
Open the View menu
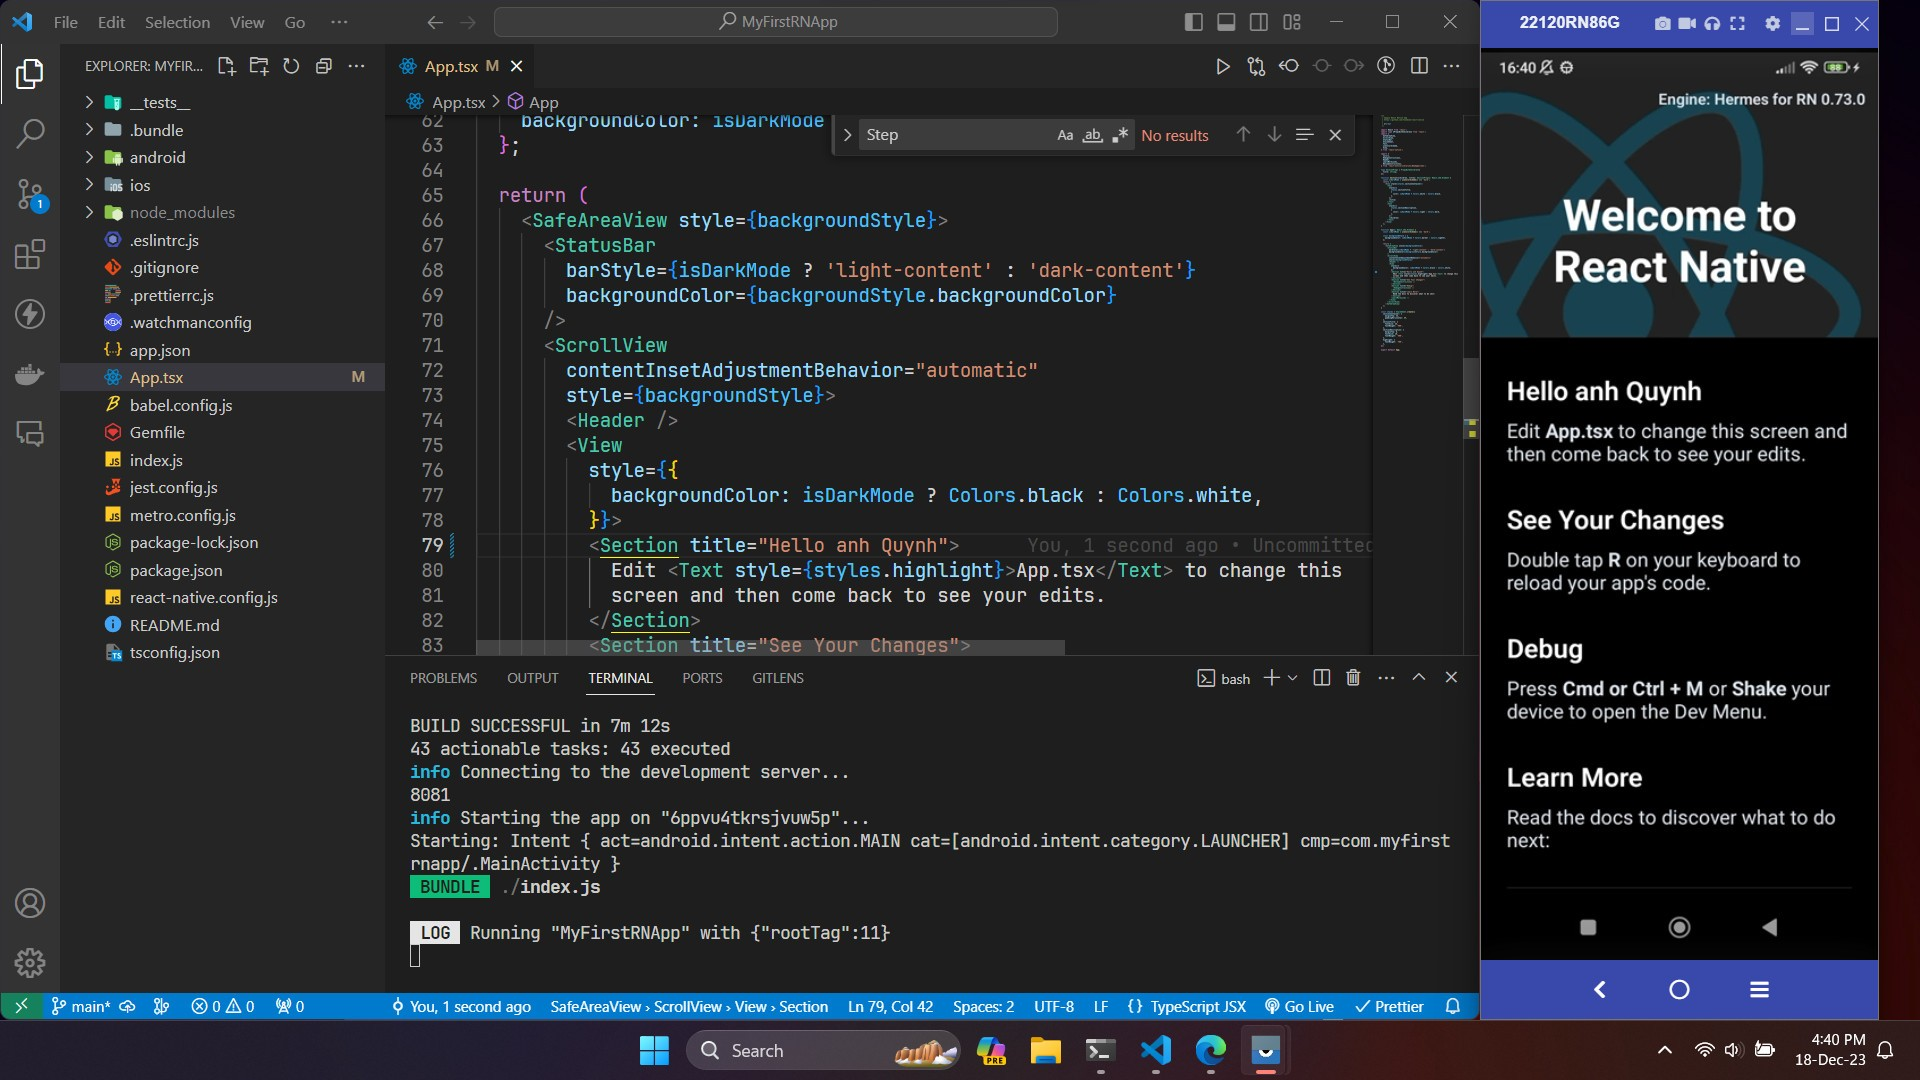(x=247, y=22)
